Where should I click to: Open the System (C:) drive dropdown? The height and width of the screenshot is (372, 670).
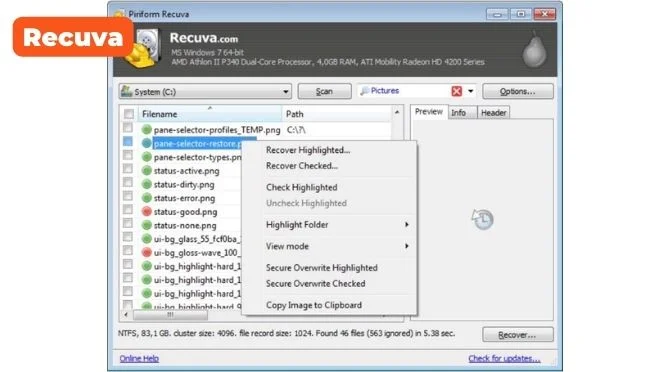tap(285, 92)
